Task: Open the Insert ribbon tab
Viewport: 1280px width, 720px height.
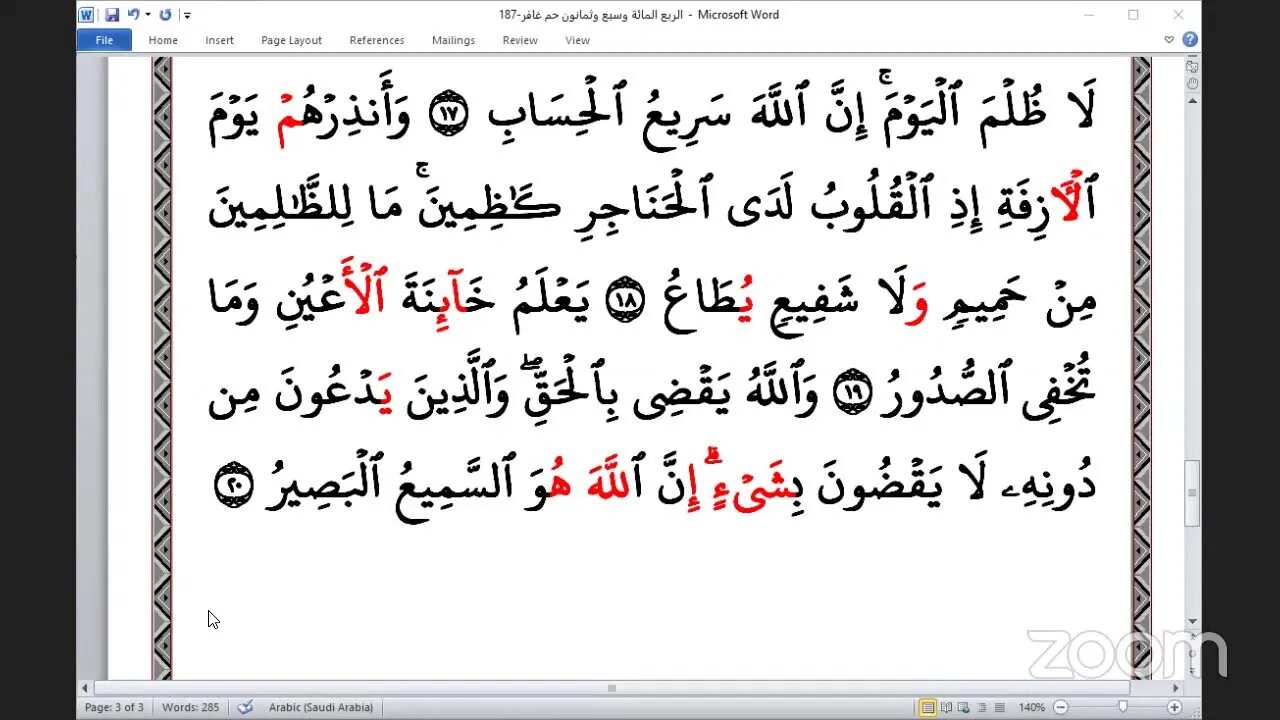Action: 219,40
